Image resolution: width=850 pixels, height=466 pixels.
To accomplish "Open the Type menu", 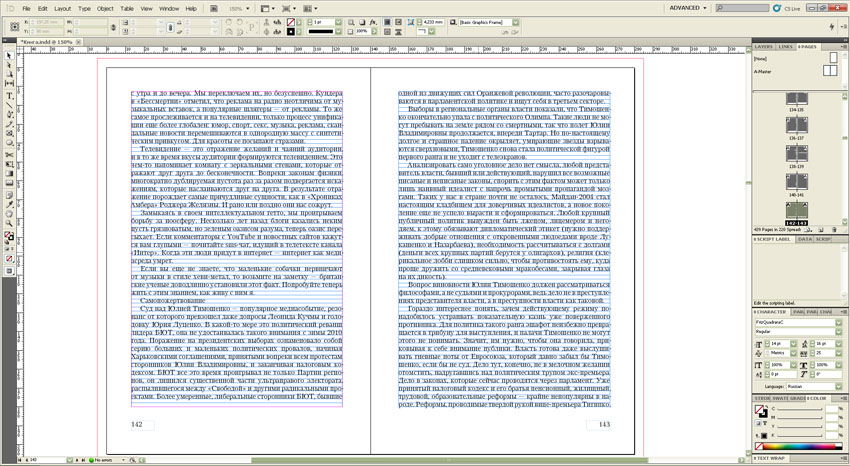I will (x=84, y=9).
